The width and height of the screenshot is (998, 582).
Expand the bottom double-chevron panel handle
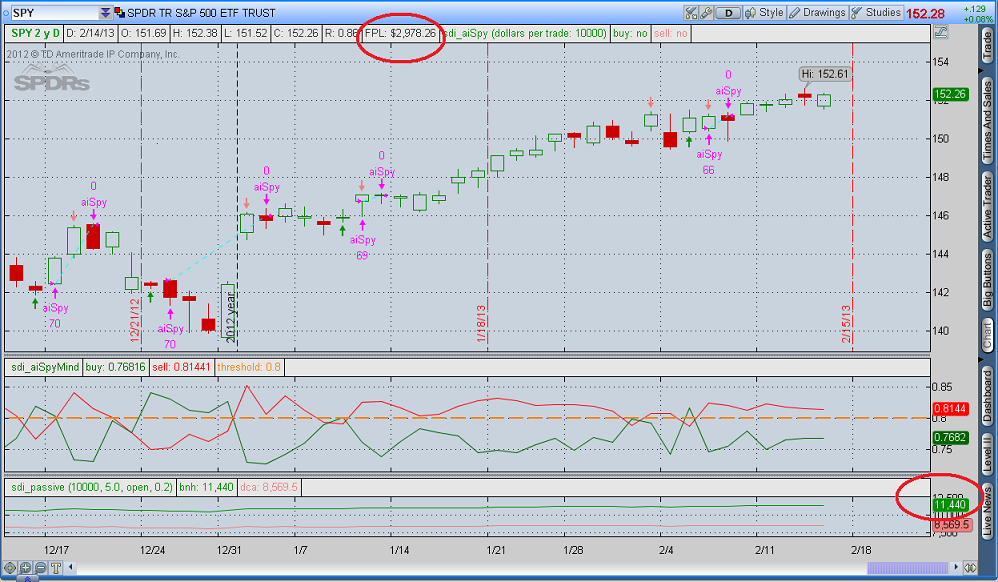pos(27,579)
